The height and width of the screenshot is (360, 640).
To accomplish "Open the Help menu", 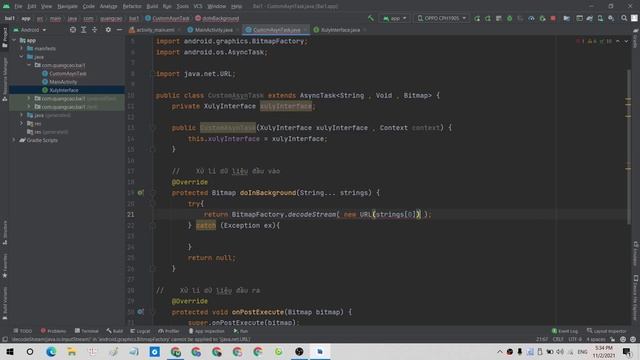I will 236,7.
